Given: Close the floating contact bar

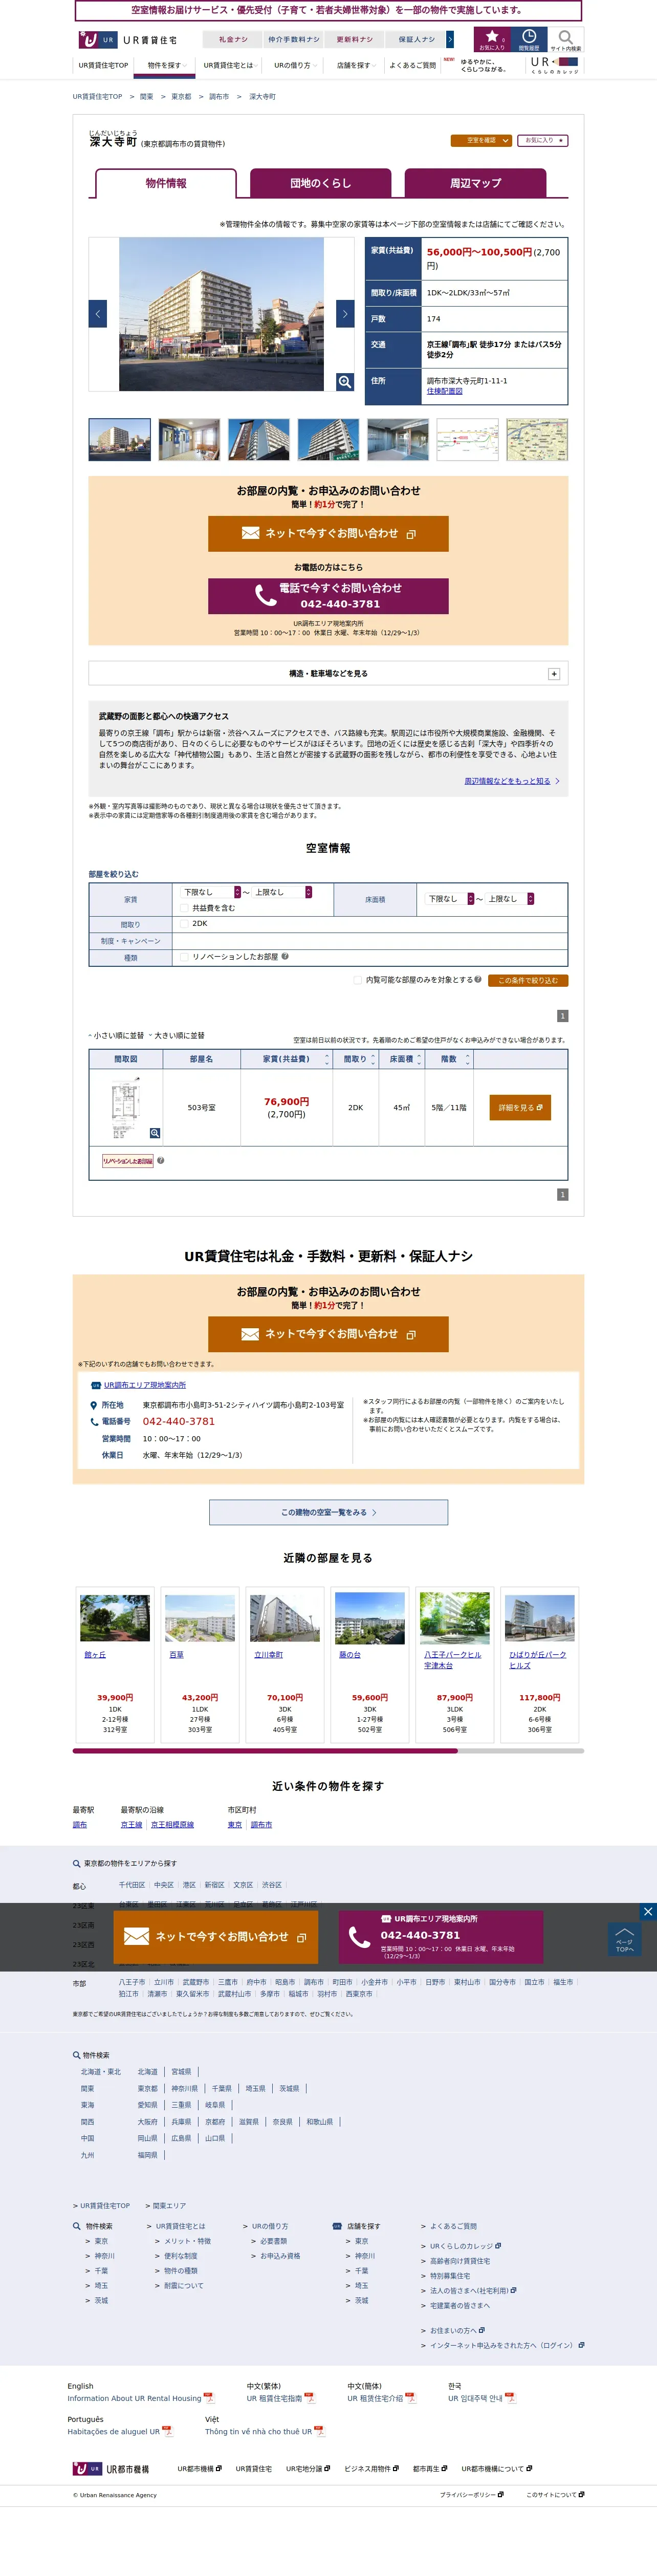Looking at the screenshot, I should 648,1911.
